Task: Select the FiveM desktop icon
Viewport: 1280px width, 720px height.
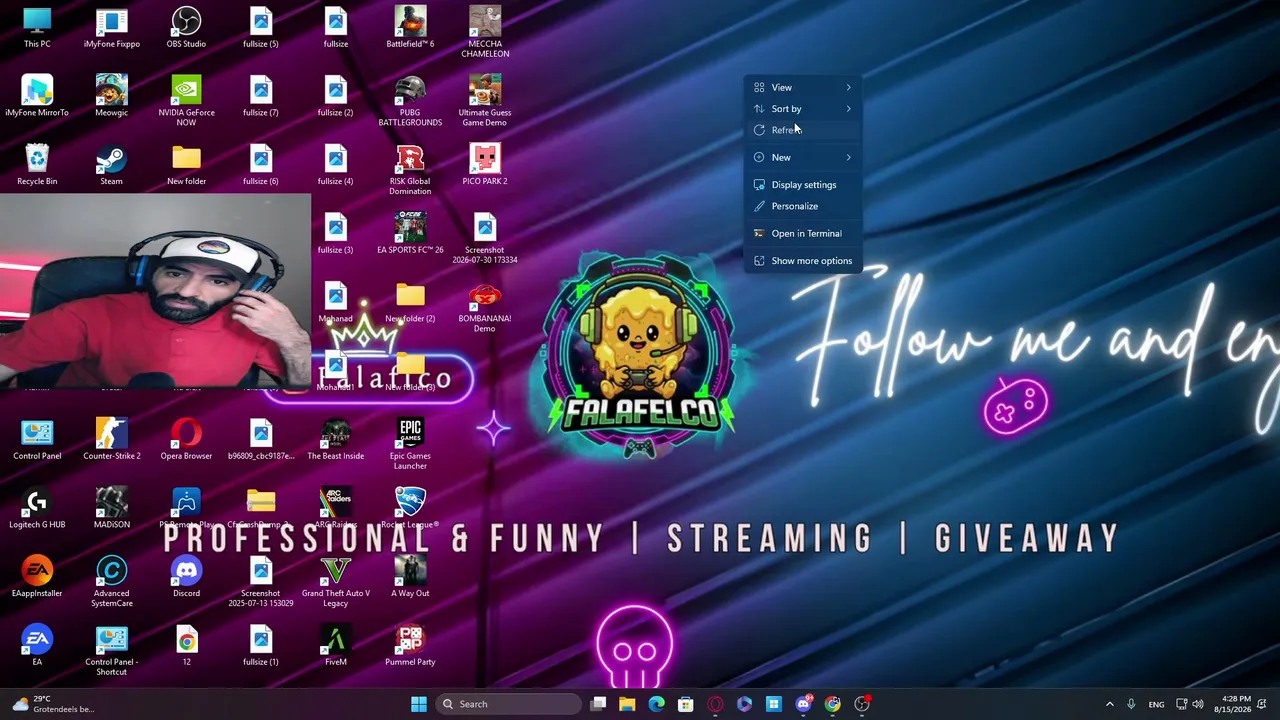Action: (336, 646)
